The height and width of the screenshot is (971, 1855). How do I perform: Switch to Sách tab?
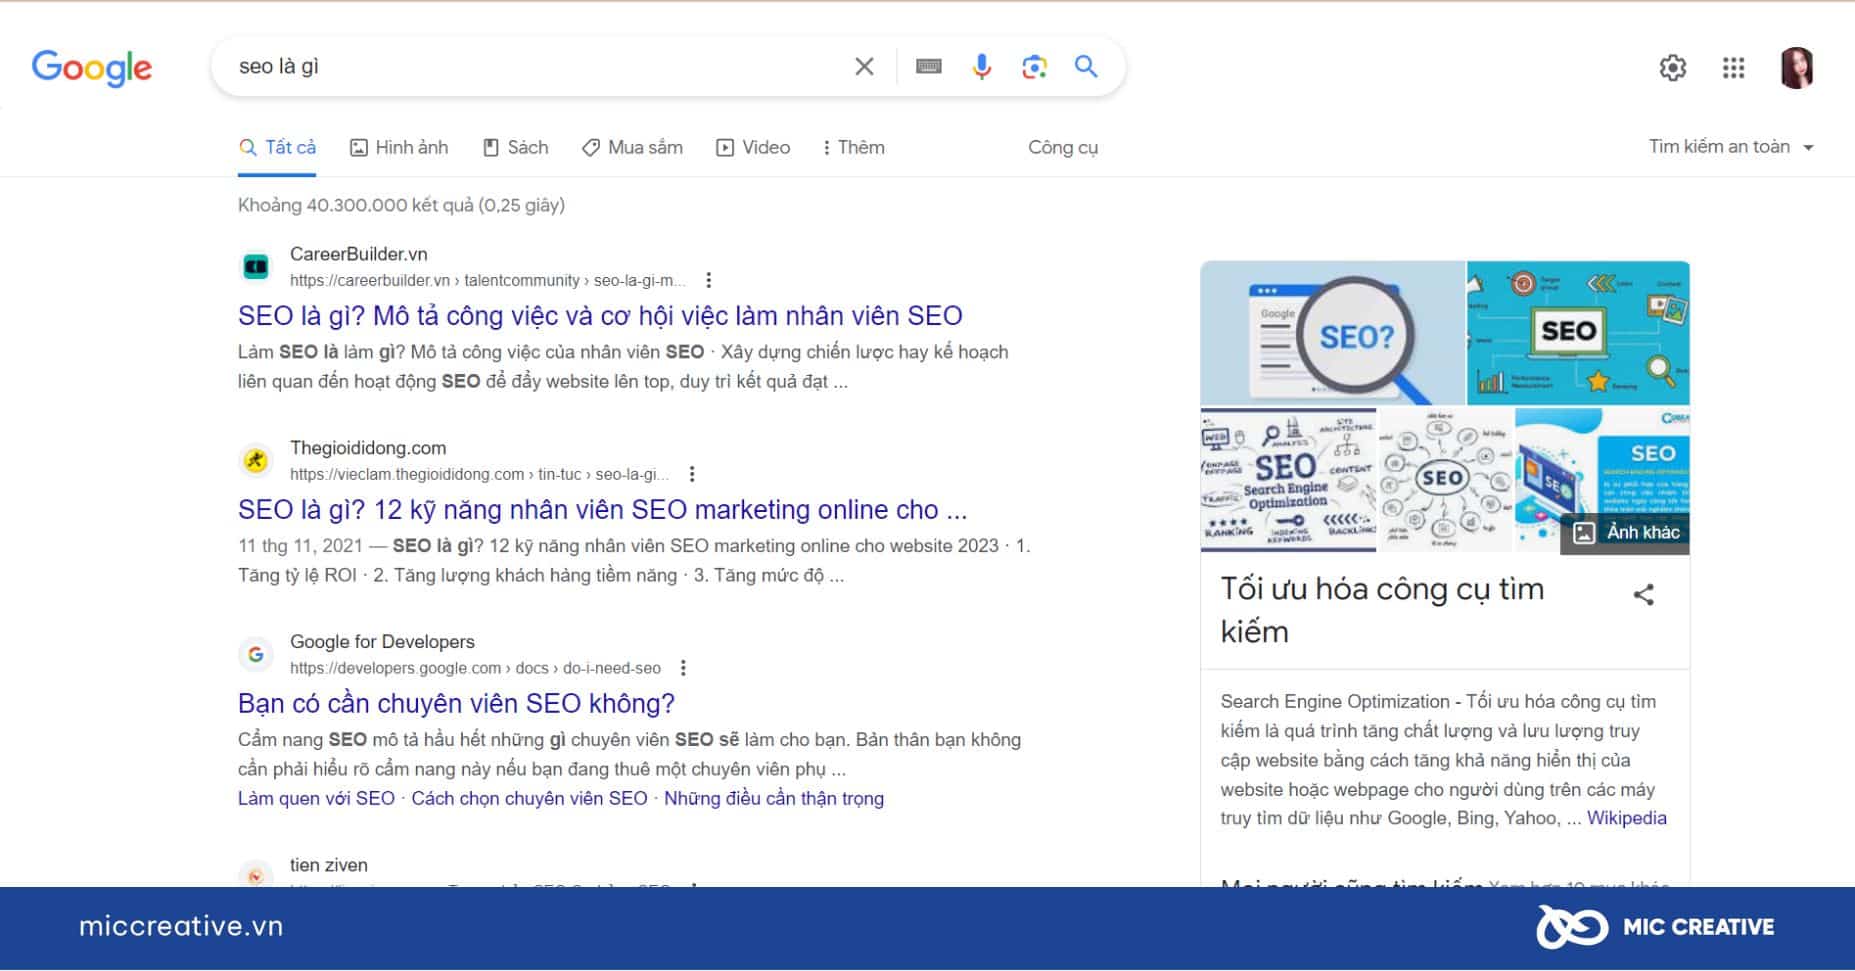tap(516, 148)
